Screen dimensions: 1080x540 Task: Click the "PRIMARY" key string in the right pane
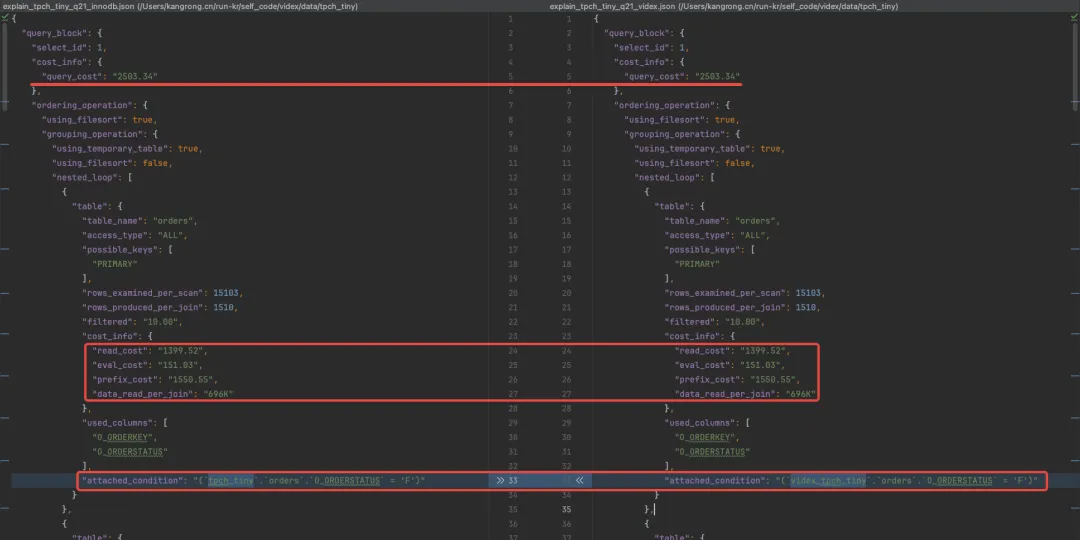click(x=696, y=264)
